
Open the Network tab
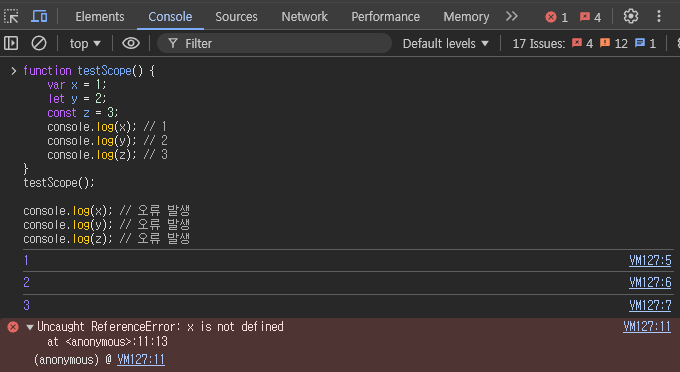(x=304, y=16)
